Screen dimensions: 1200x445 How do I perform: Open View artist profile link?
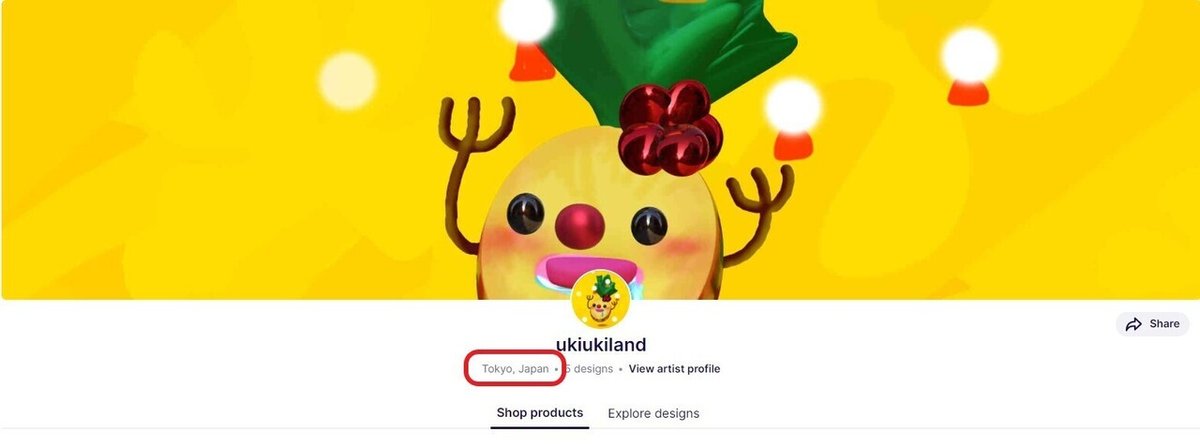[x=674, y=369]
